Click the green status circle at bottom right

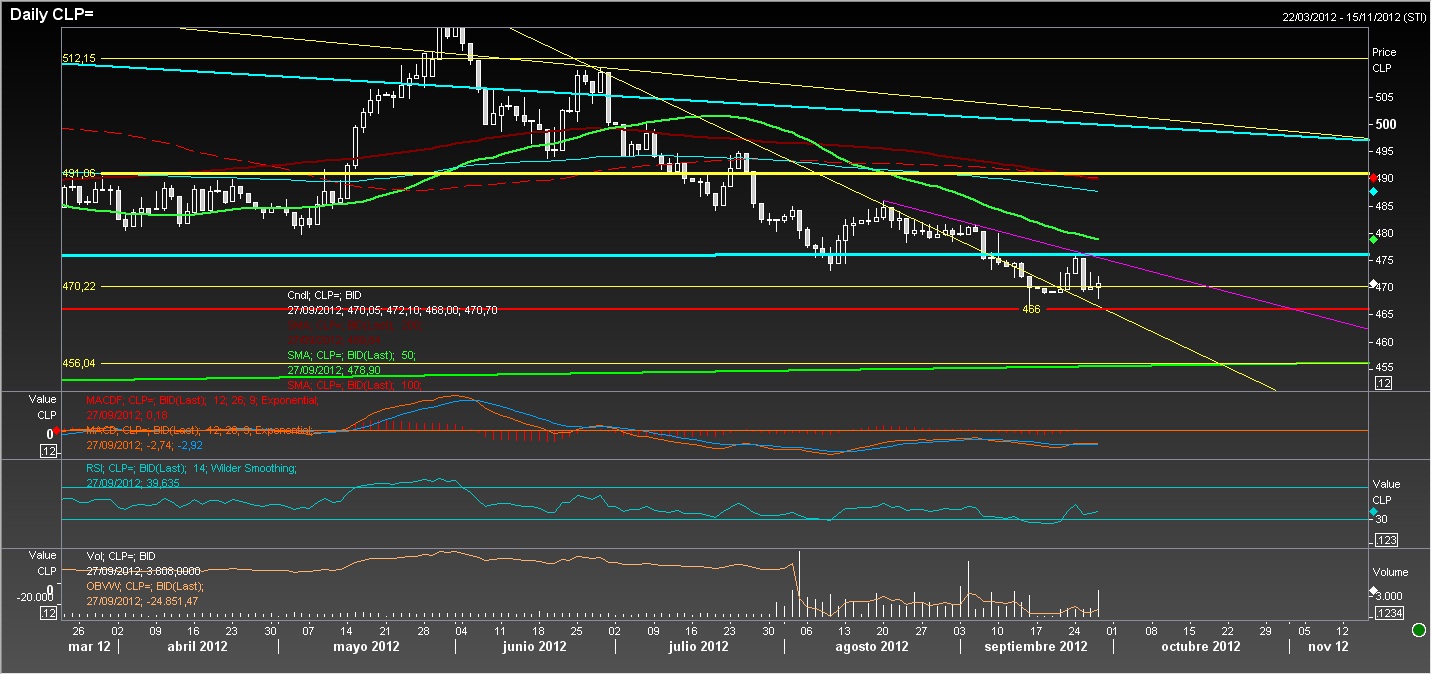[x=1418, y=630]
